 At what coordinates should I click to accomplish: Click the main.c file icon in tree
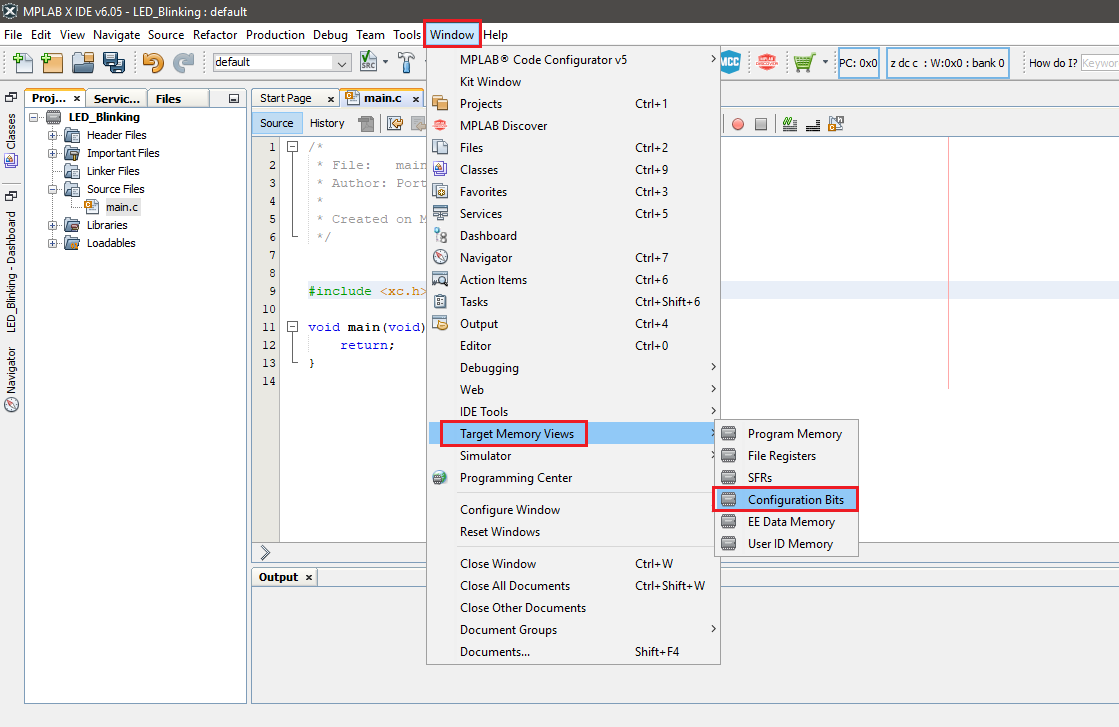[91, 207]
